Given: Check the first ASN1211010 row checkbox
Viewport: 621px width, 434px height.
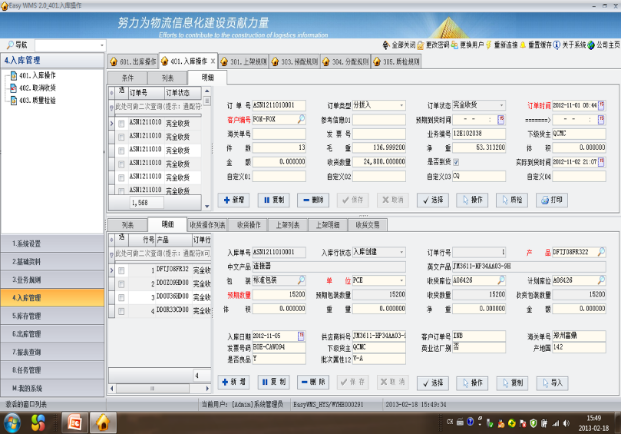Looking at the screenshot, I should [121, 122].
